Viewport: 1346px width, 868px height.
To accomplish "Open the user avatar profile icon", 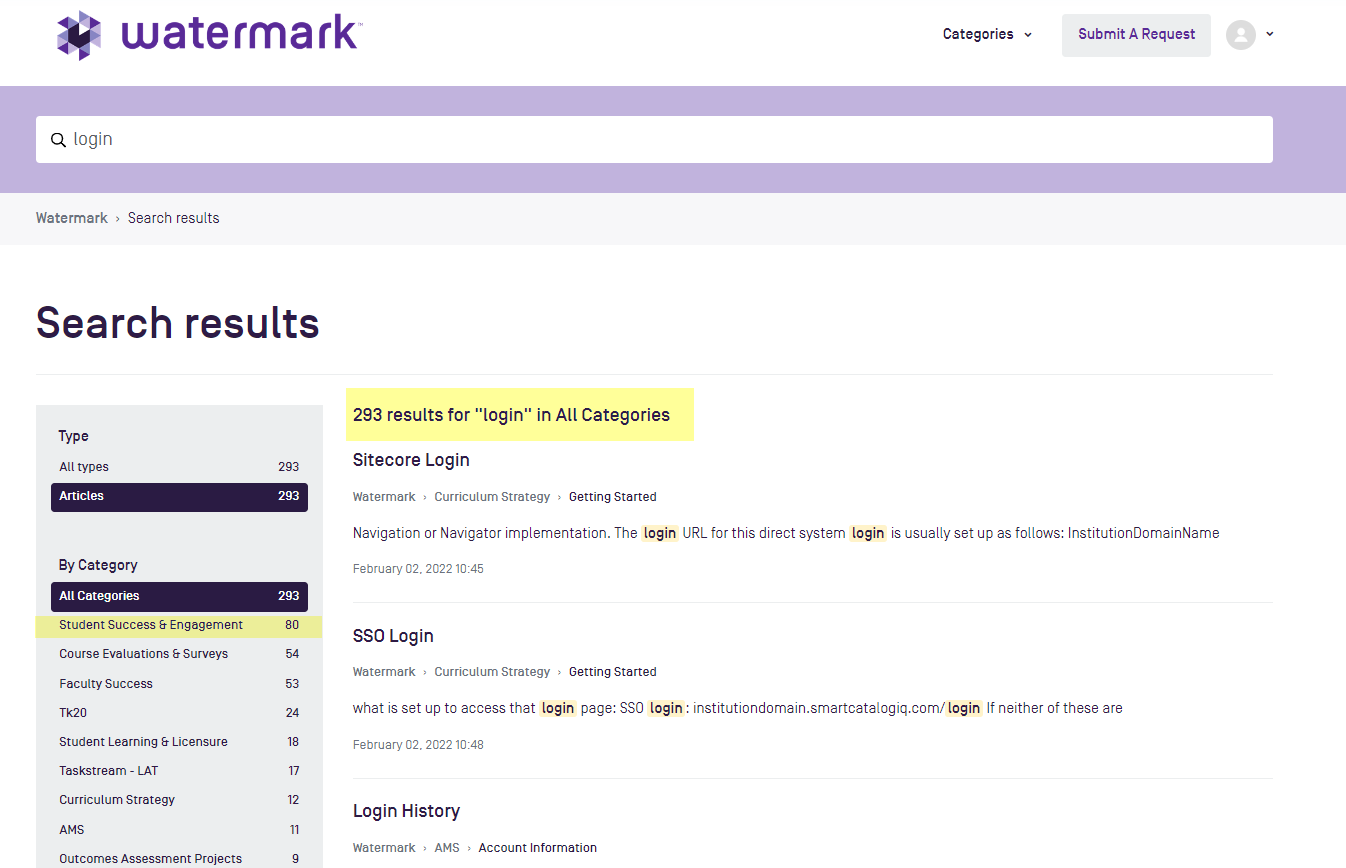I will point(1241,35).
